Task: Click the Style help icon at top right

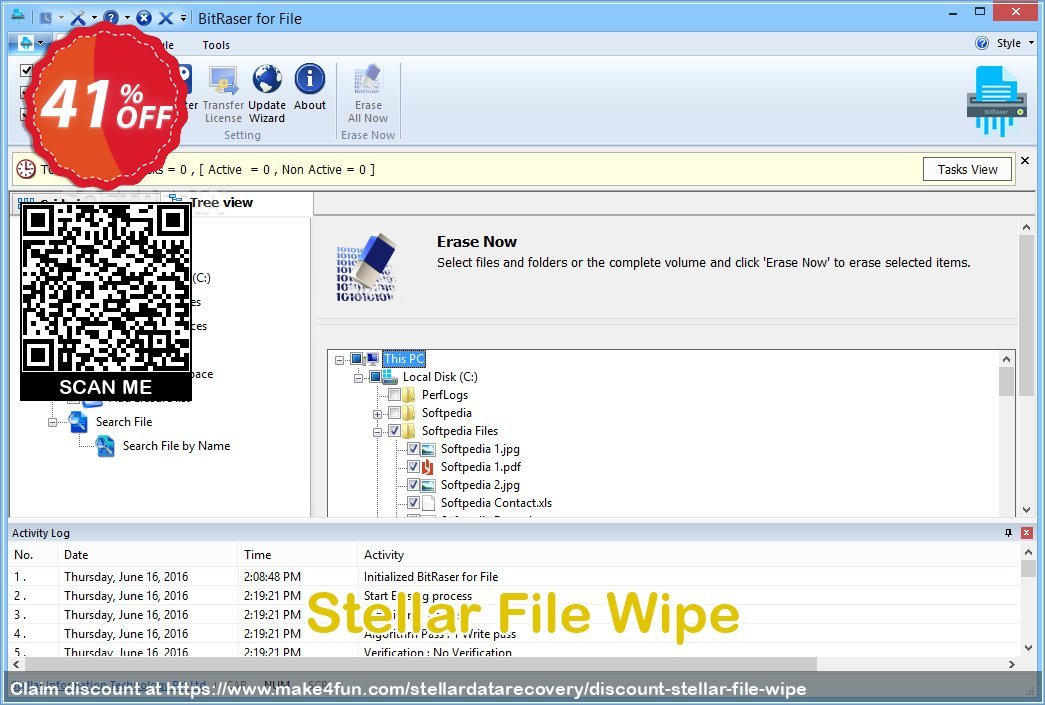Action: pyautogui.click(x=982, y=43)
